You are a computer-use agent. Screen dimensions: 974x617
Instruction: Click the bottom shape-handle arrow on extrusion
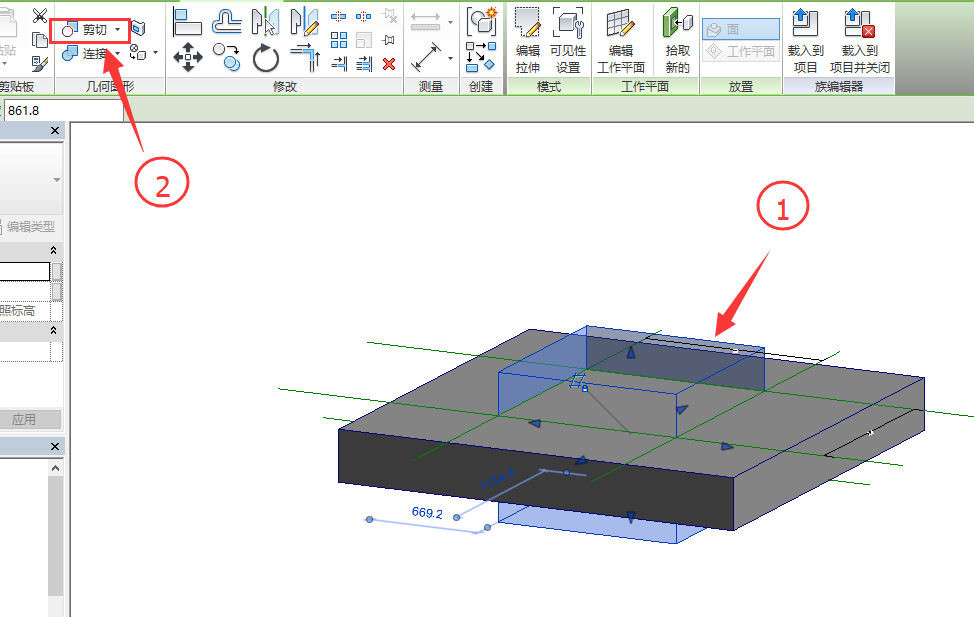coord(630,517)
